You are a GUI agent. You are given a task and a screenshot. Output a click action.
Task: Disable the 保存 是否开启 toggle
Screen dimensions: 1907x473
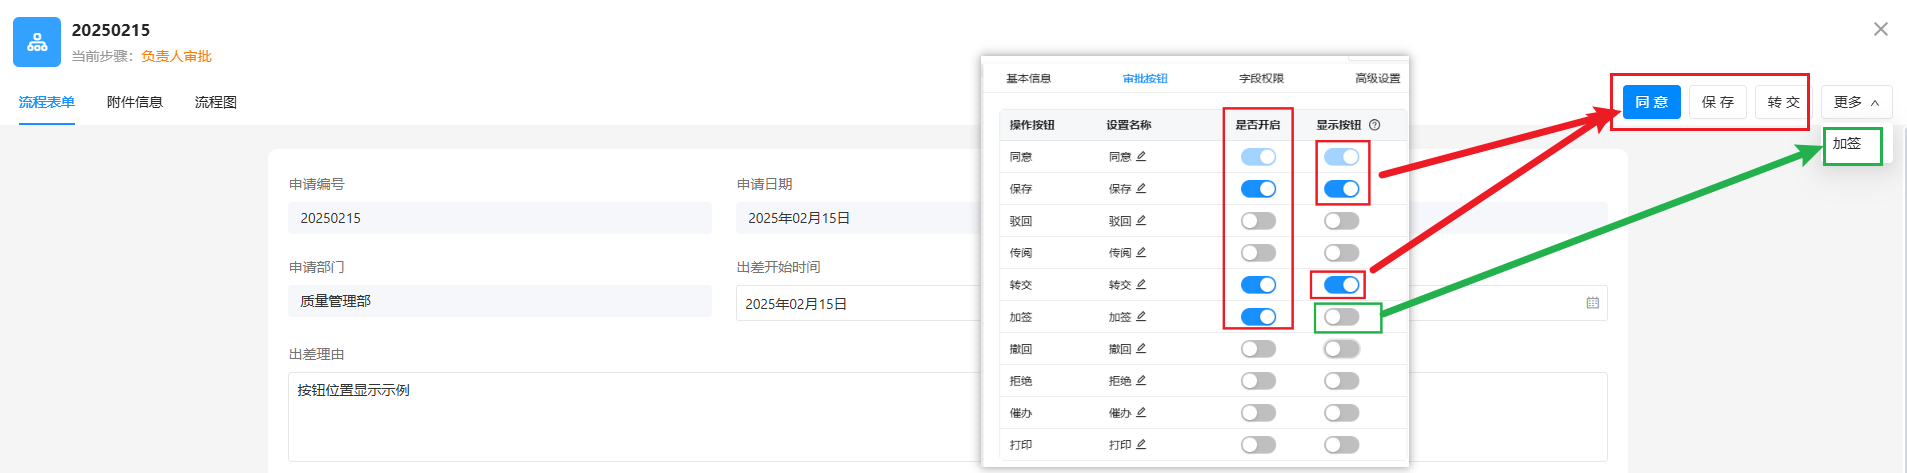pos(1258,189)
